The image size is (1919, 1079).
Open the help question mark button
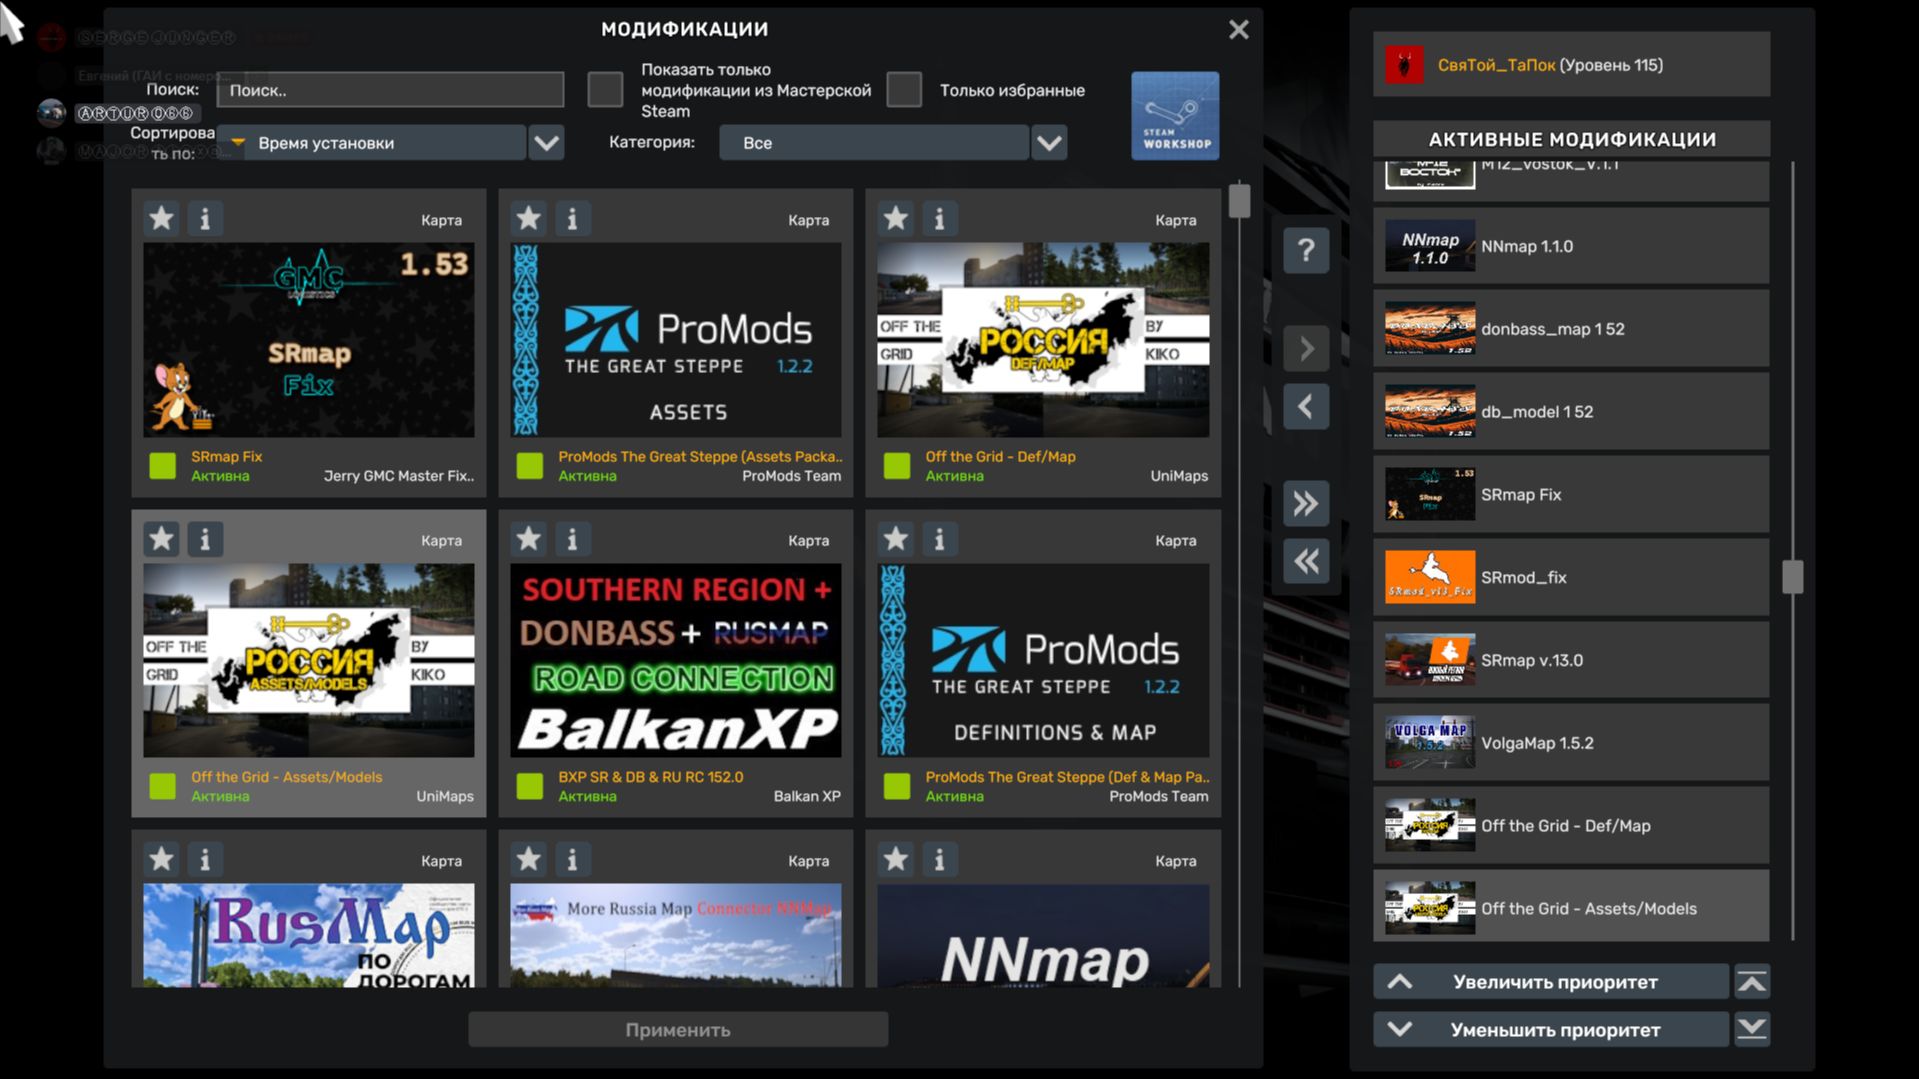click(x=1306, y=250)
